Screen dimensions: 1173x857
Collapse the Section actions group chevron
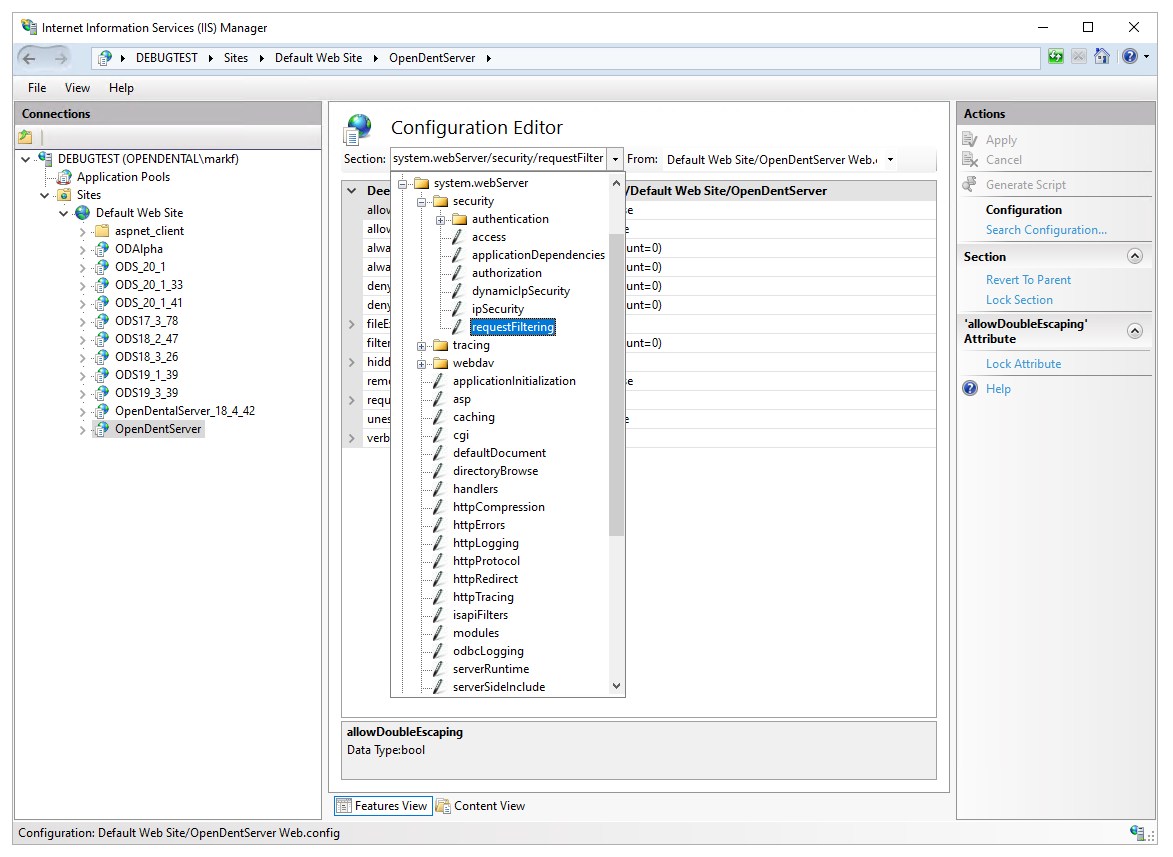[x=1135, y=256]
